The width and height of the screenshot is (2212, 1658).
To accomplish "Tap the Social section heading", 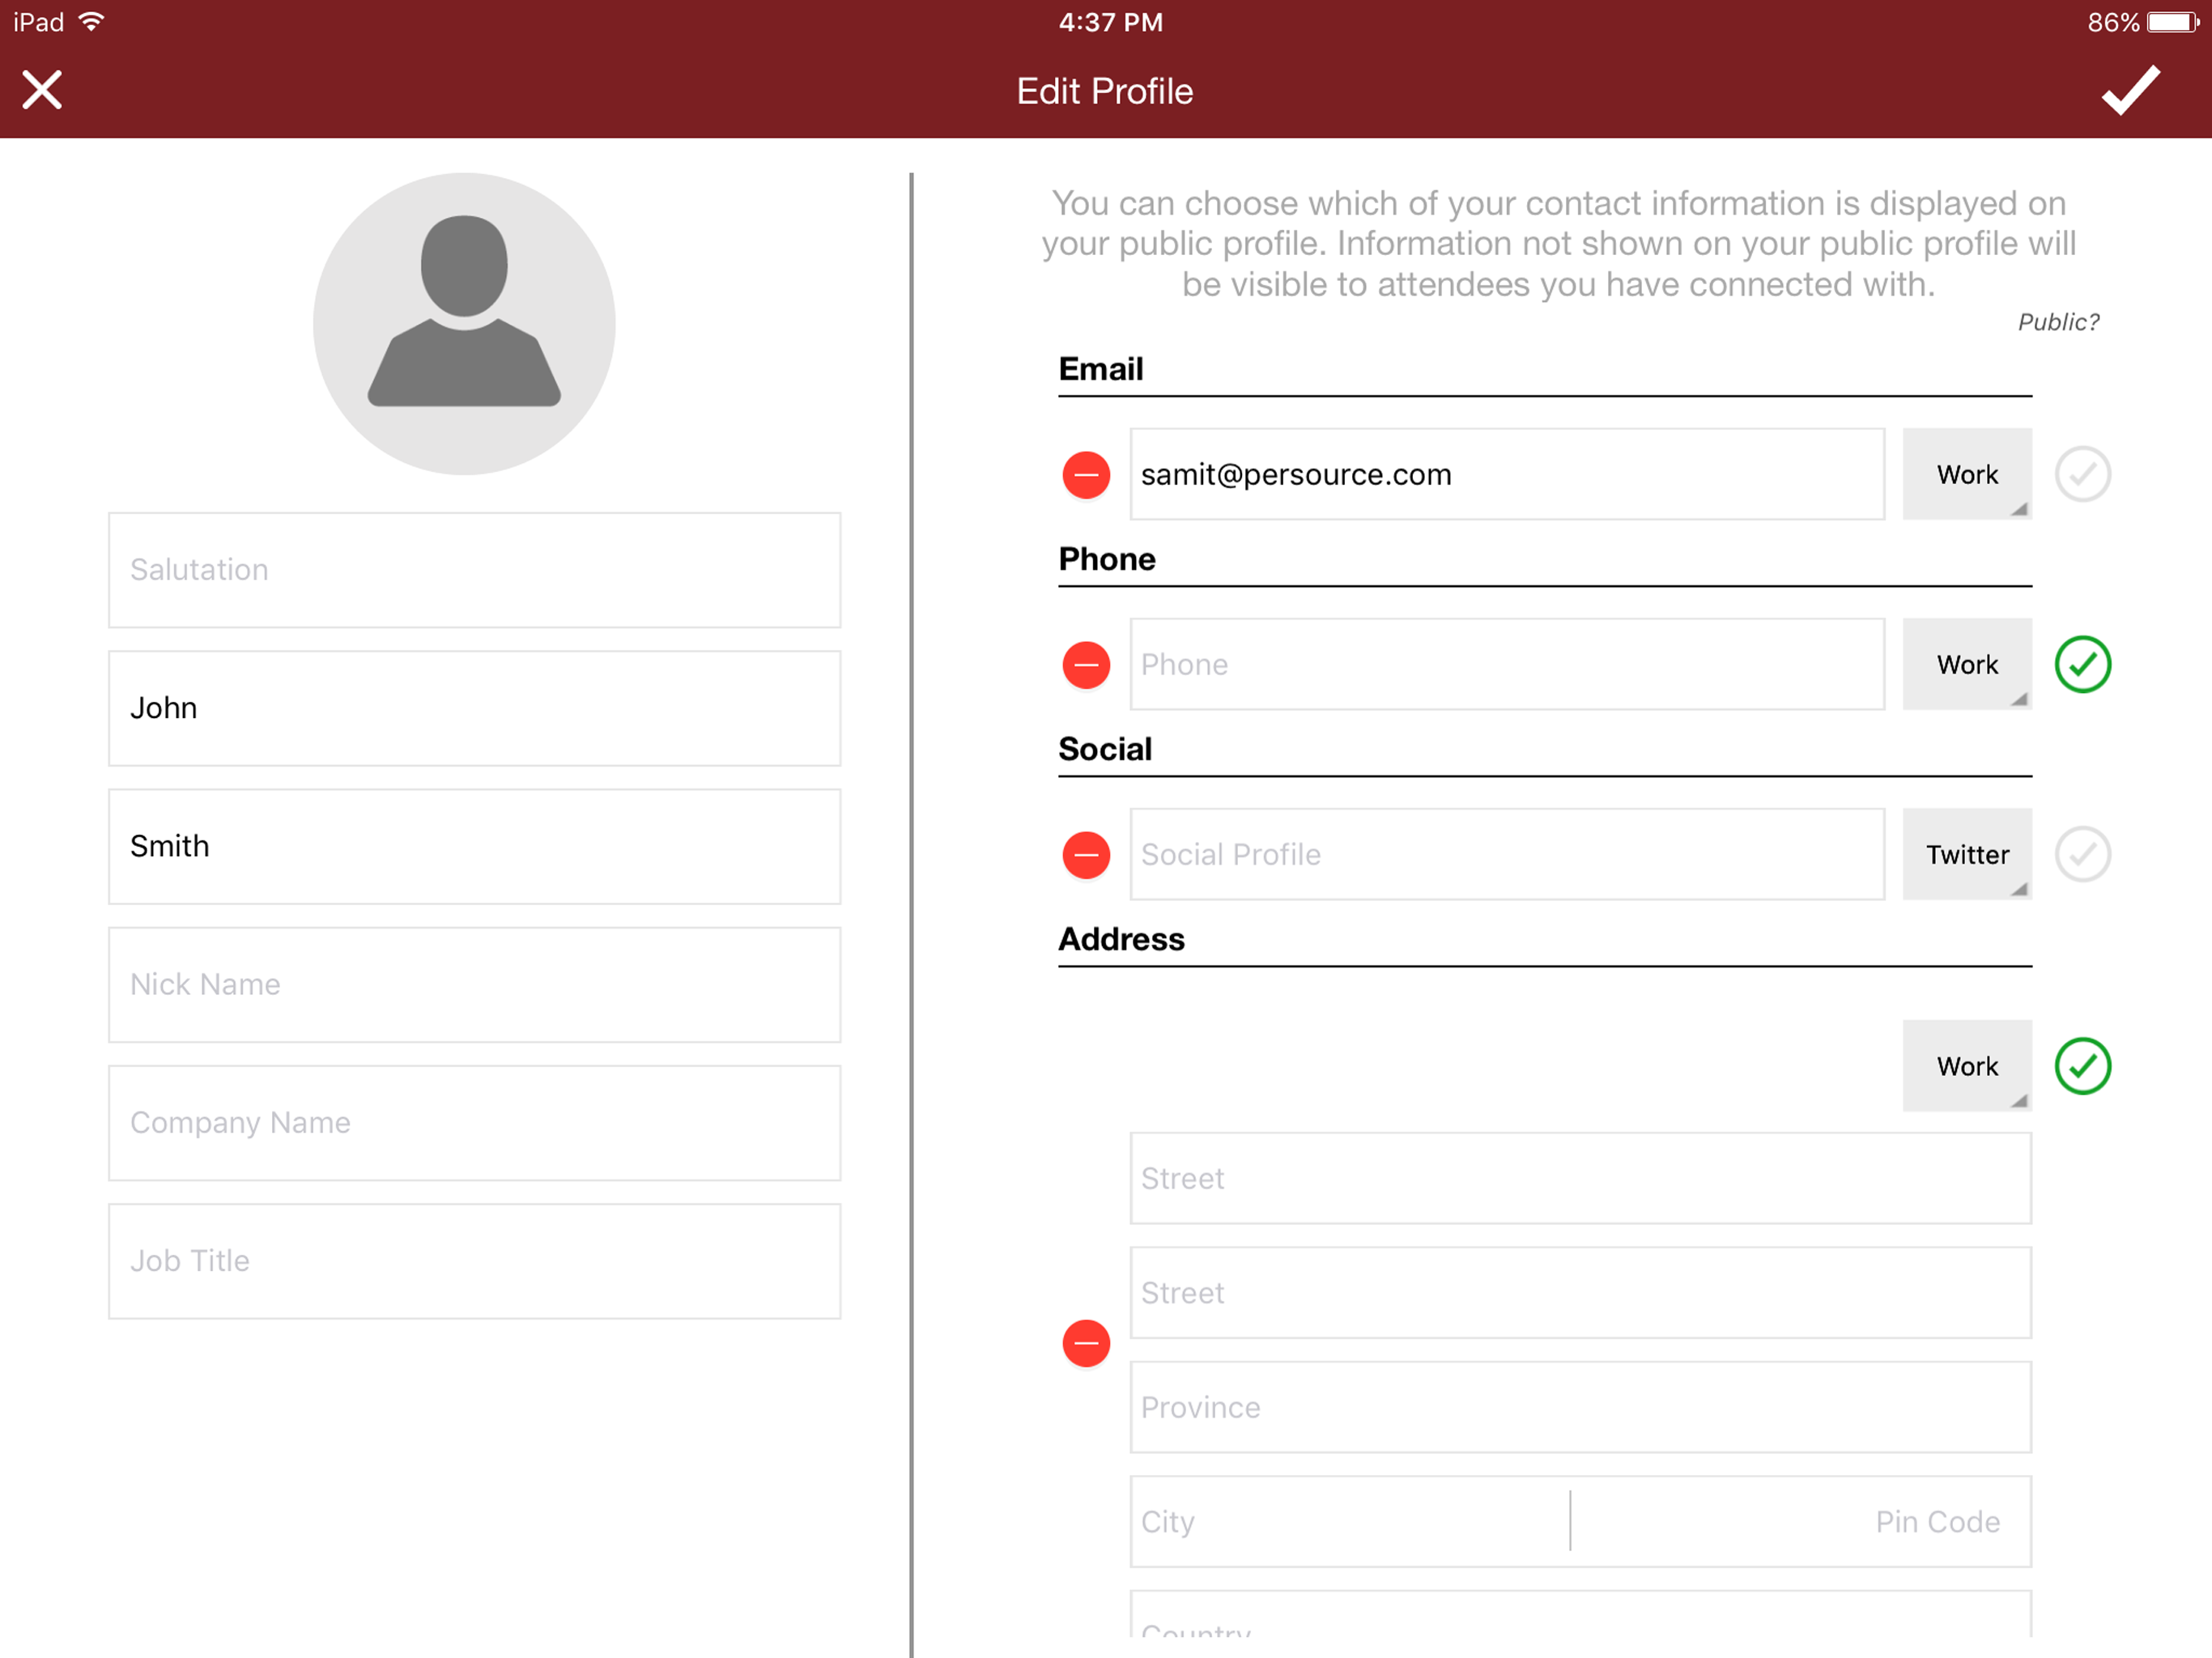I will [1105, 749].
